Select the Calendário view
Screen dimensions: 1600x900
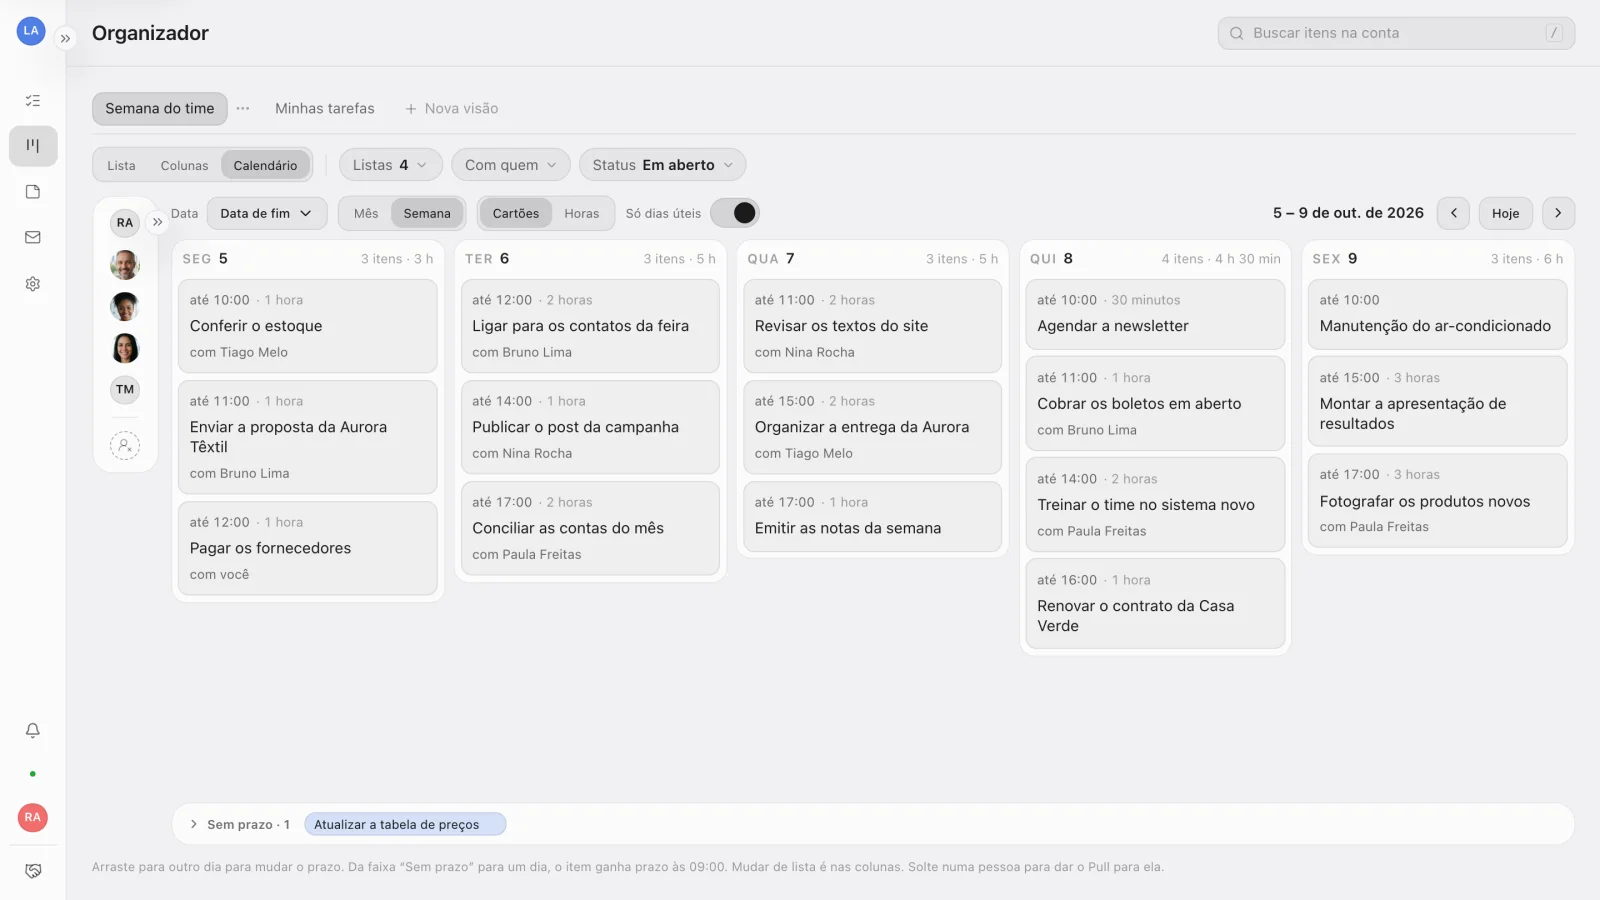click(265, 166)
